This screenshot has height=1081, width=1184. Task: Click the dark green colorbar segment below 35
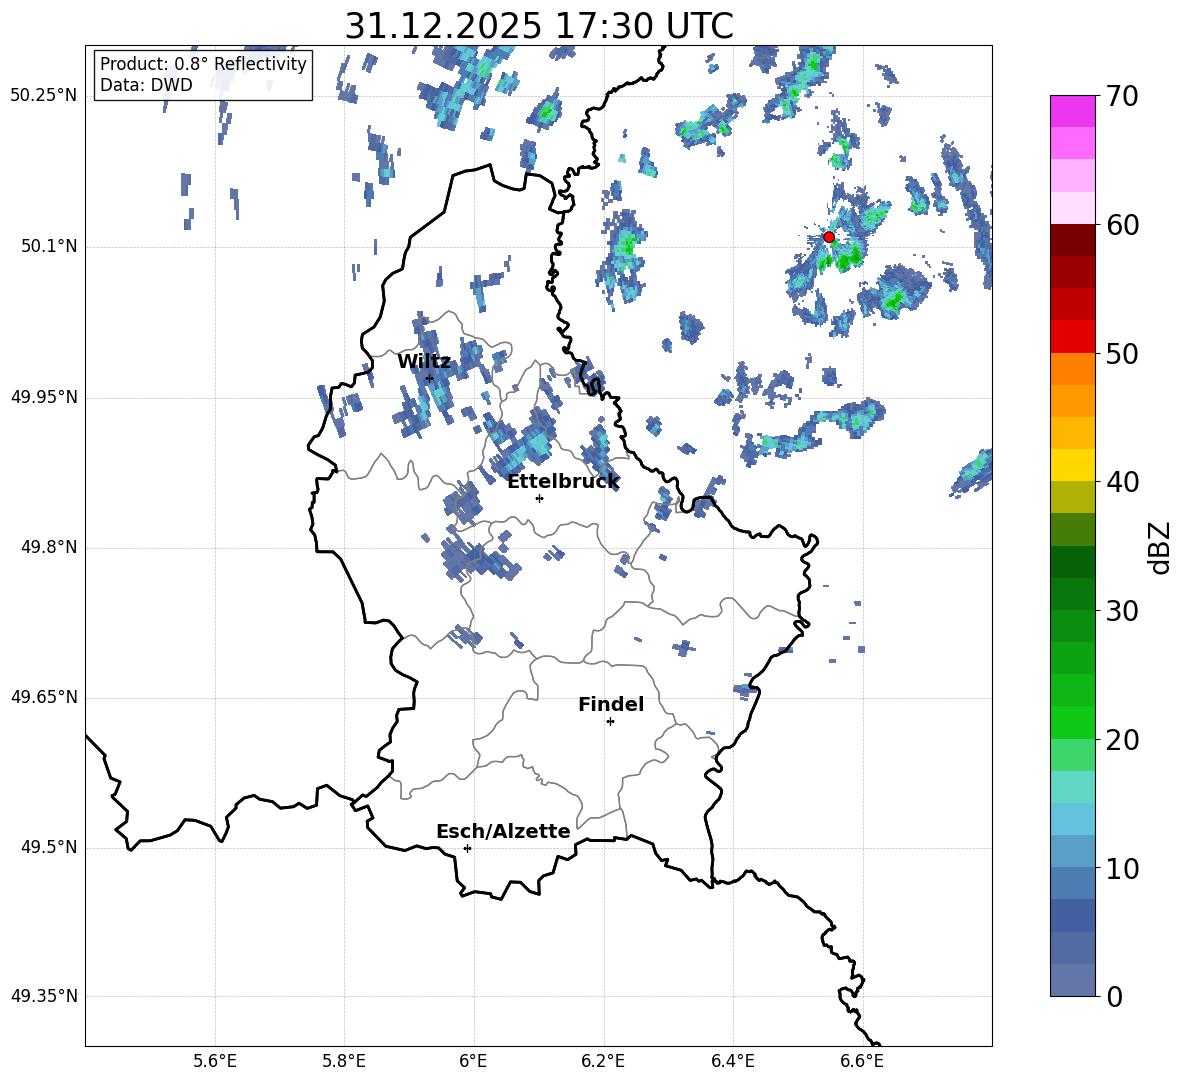pos(1072,562)
